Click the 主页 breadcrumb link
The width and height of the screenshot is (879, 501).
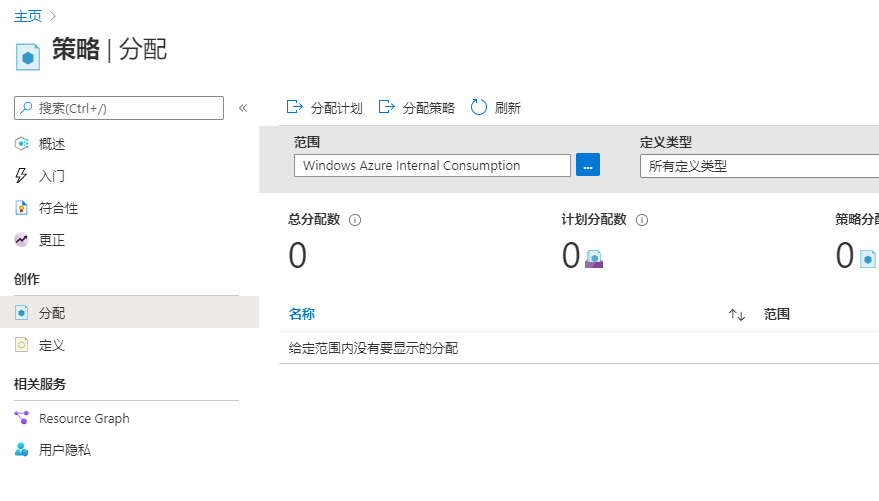click(27, 16)
